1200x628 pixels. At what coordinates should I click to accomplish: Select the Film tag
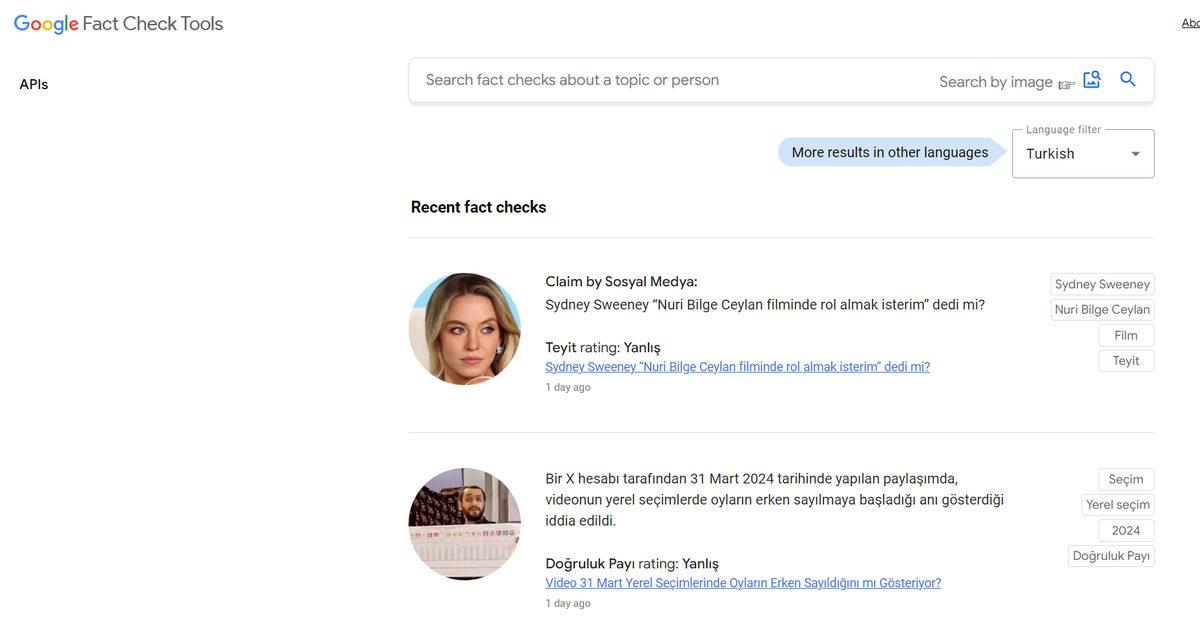[x=1126, y=336]
